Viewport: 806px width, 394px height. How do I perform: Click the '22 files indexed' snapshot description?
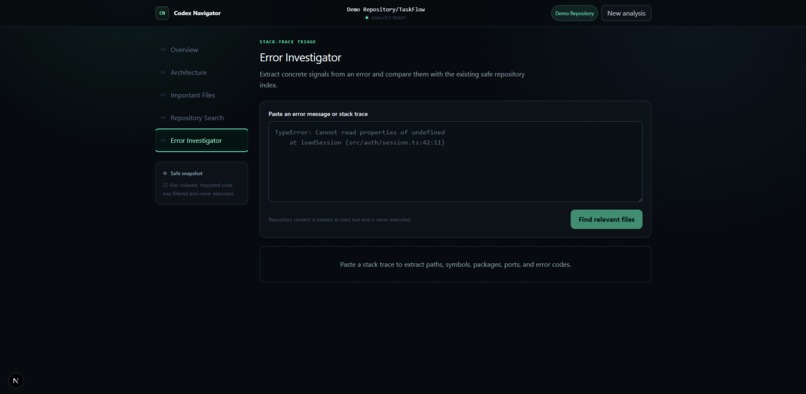[198, 189]
